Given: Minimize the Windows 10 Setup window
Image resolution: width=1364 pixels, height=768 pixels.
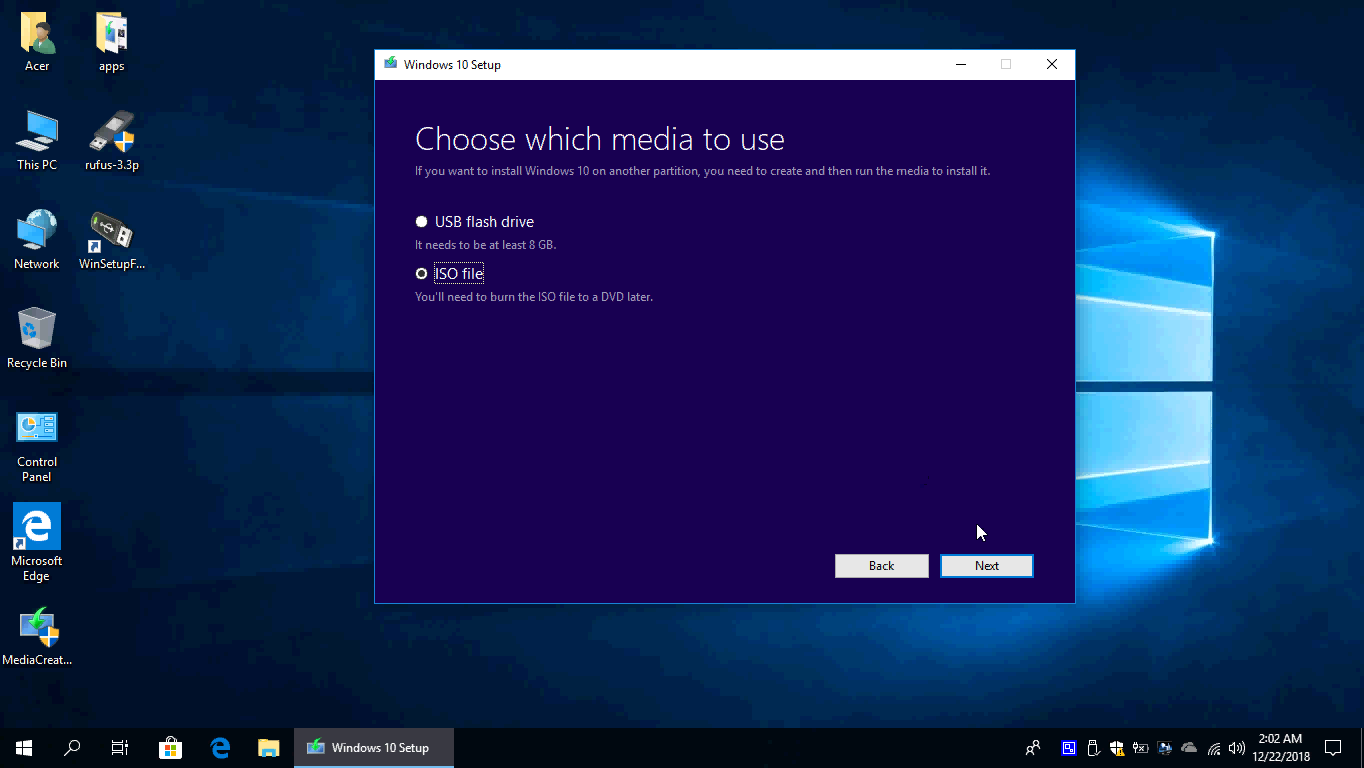Looking at the screenshot, I should point(960,65).
